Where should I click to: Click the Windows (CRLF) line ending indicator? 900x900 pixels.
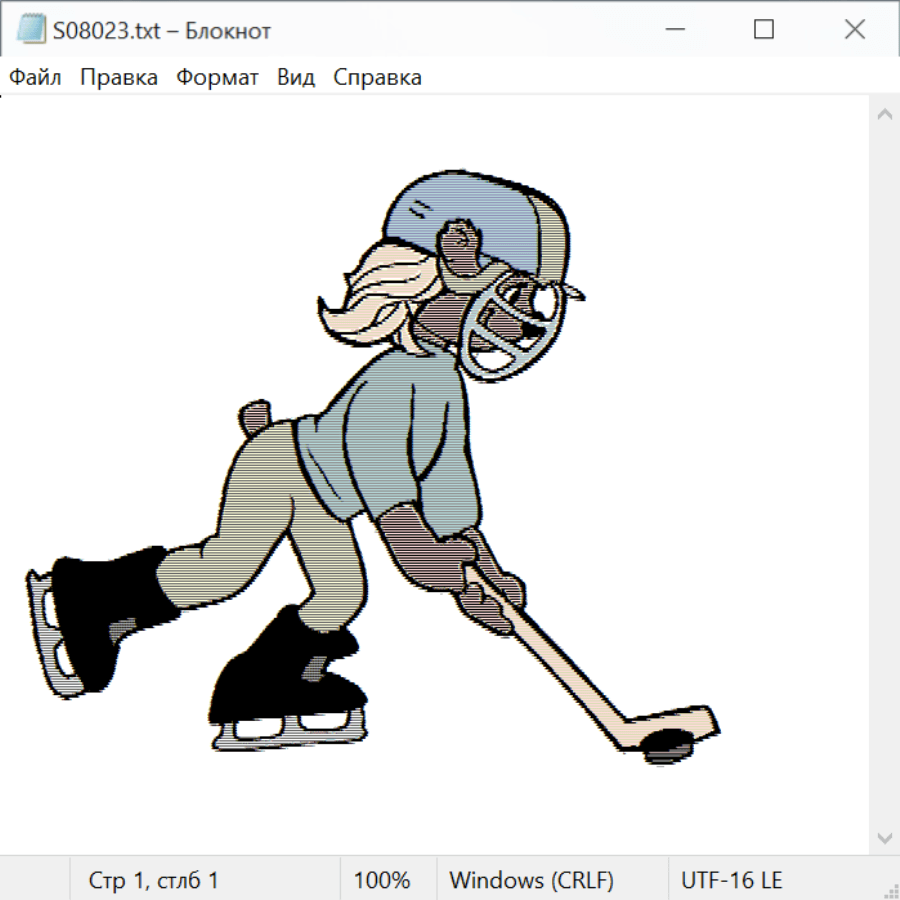(531, 881)
